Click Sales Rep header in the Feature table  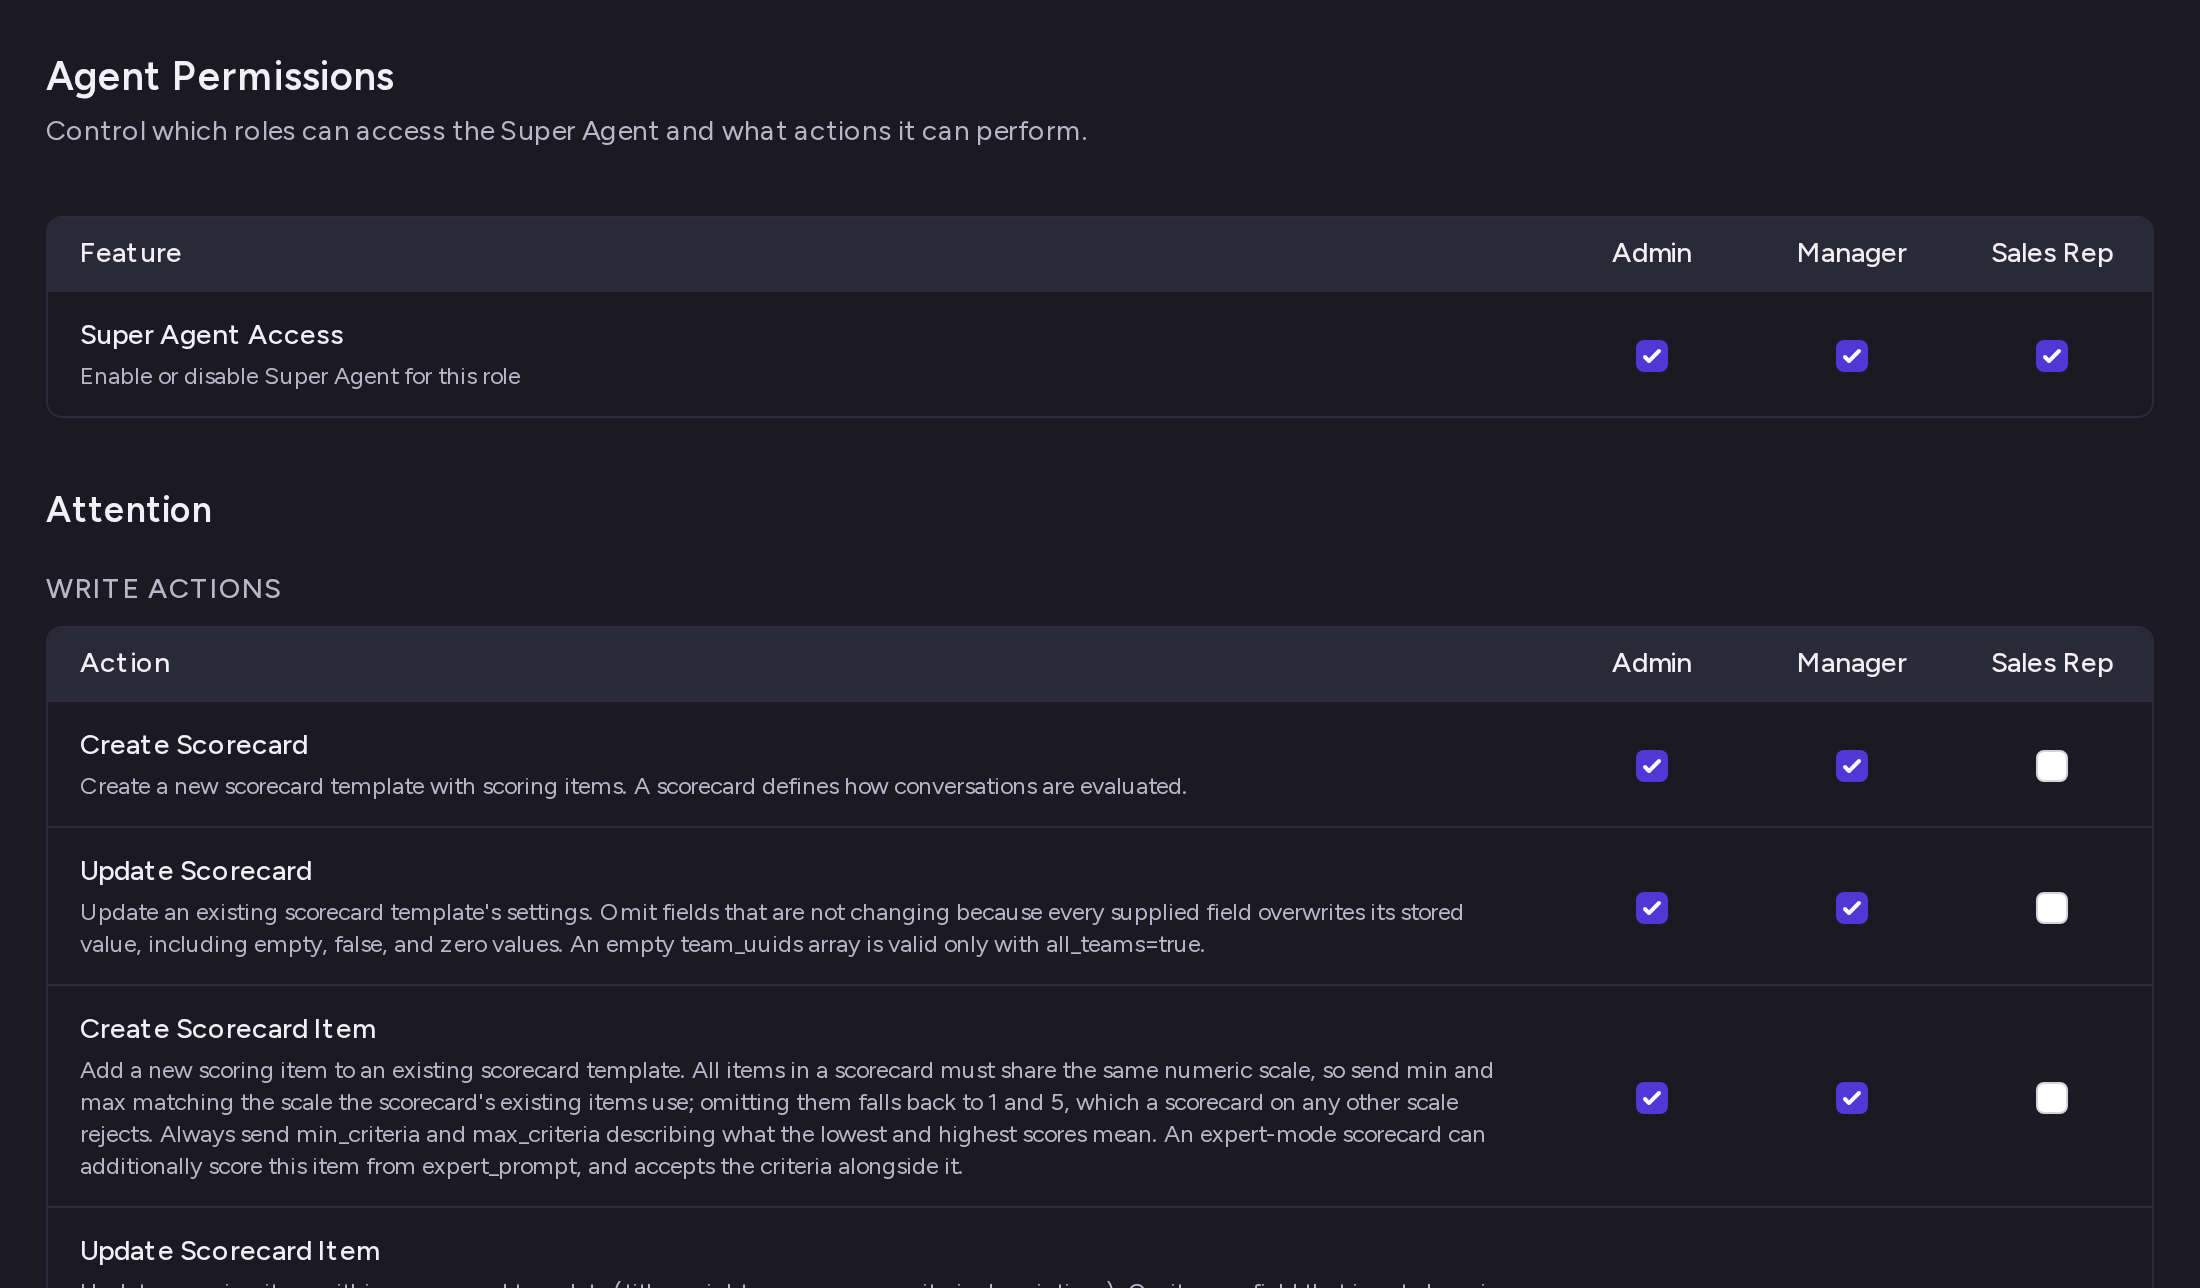point(2052,253)
